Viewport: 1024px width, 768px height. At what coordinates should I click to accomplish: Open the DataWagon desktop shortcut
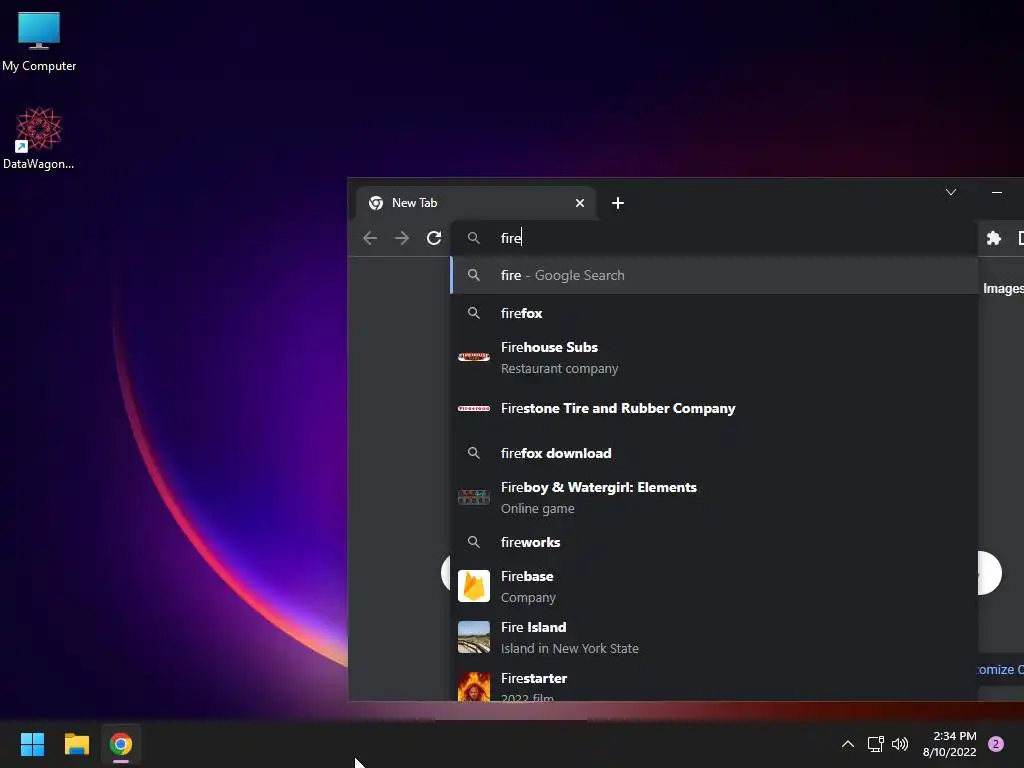point(39,138)
